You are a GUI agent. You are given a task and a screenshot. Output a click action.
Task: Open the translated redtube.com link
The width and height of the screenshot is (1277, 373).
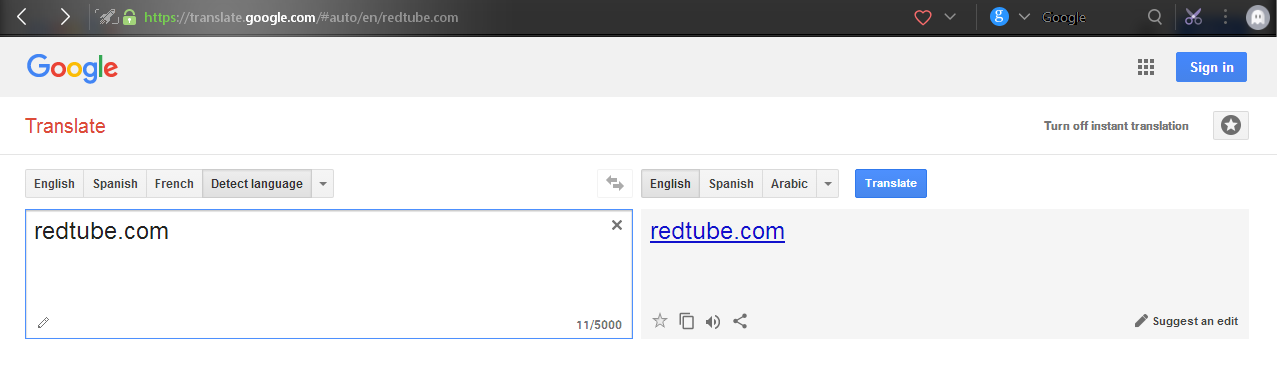click(717, 231)
